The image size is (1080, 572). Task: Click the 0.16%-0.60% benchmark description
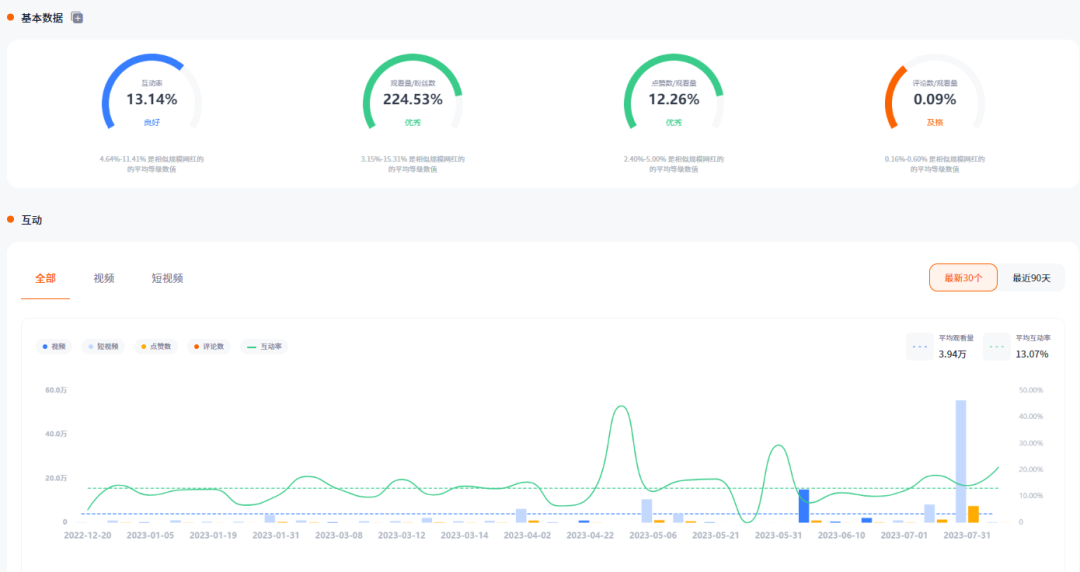pos(935,164)
